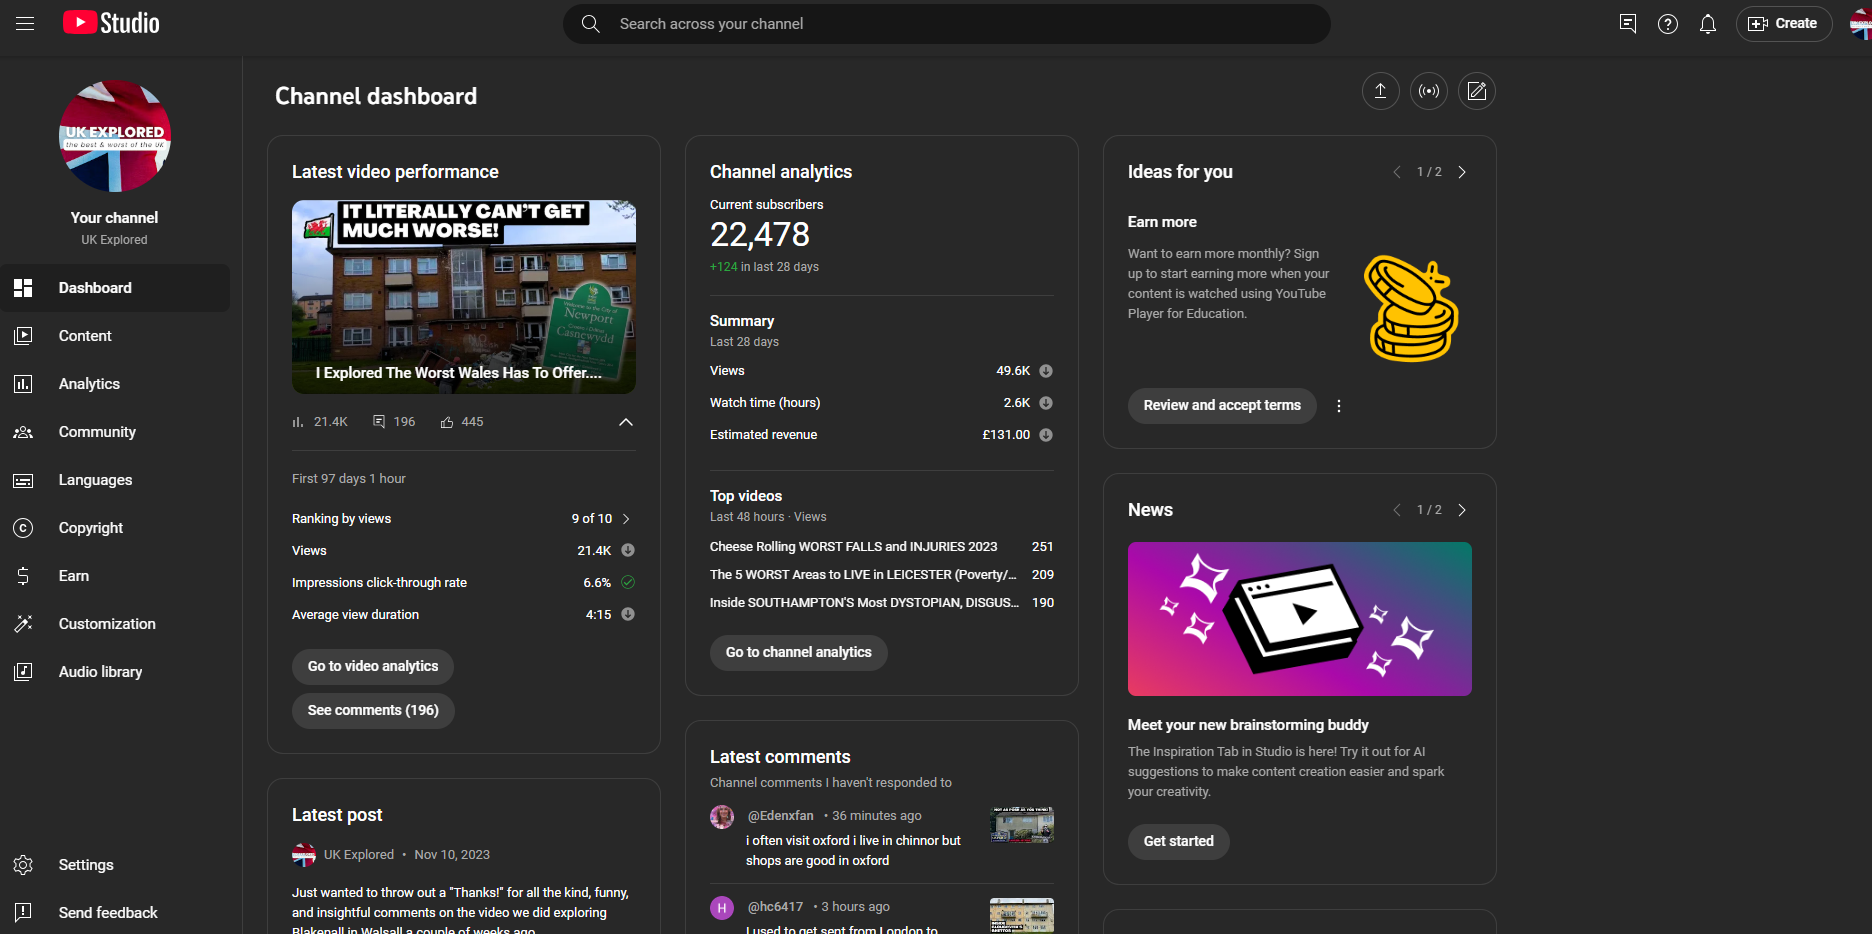The image size is (1872, 934).
Task: Click the indicator beside average view duration
Action: (x=628, y=614)
